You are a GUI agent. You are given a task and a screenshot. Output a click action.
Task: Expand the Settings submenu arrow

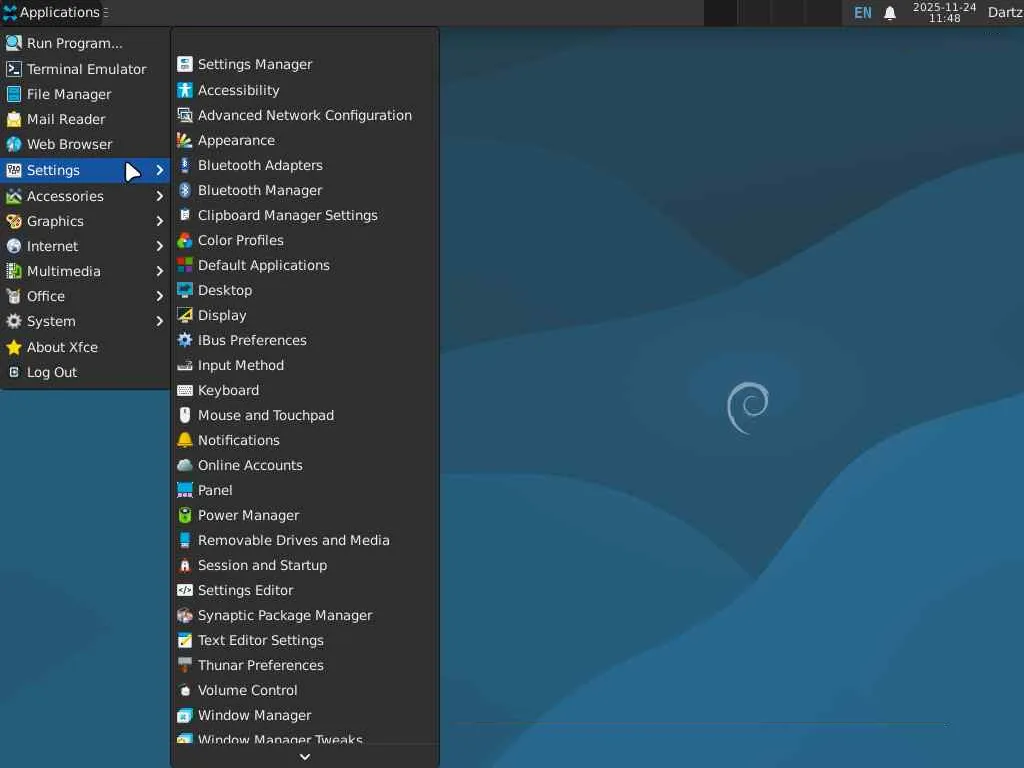point(159,170)
